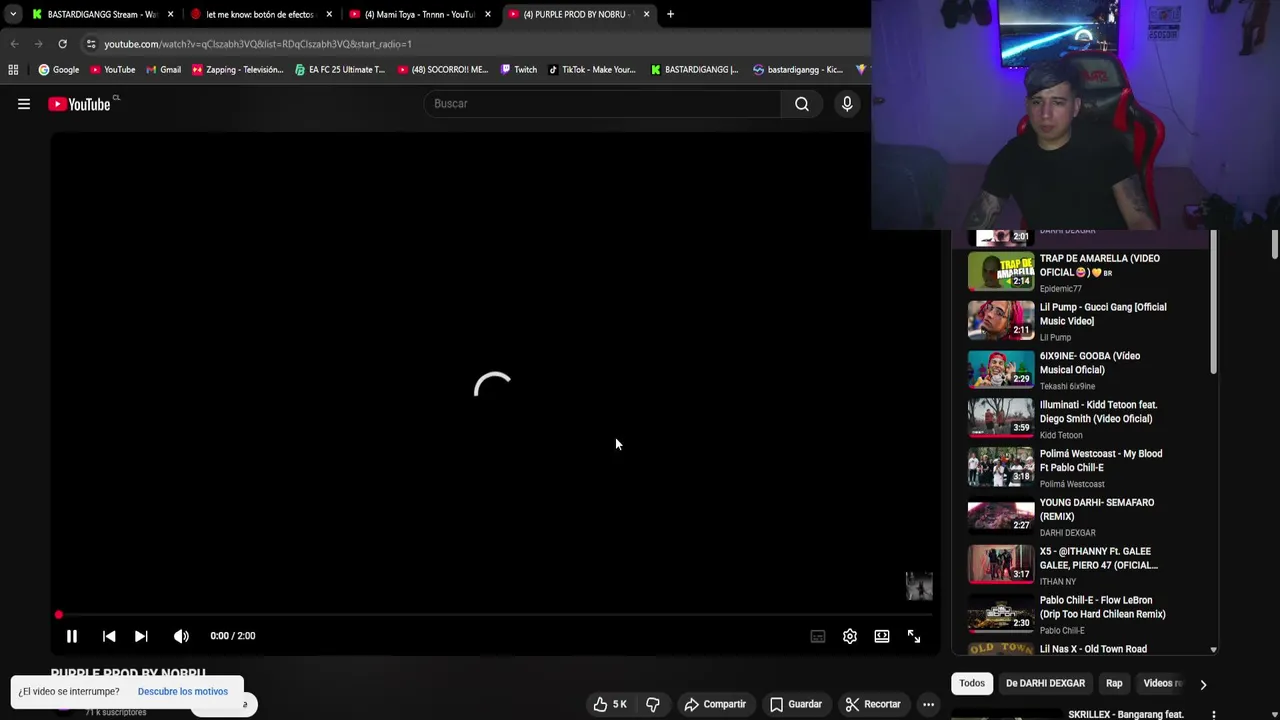Activate voice search microphone
This screenshot has width=1280, height=720.
coord(847,104)
